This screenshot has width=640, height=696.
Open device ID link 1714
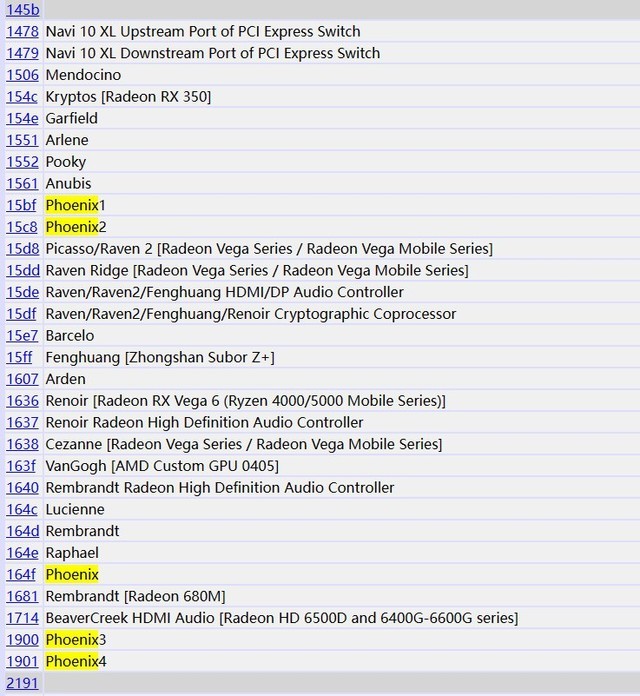pos(23,619)
